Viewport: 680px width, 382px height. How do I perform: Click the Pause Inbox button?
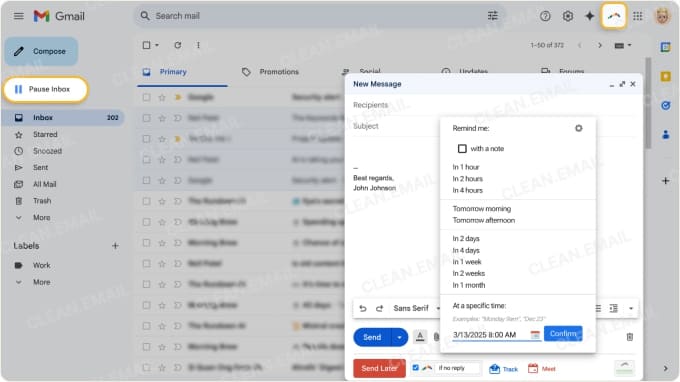click(46, 89)
